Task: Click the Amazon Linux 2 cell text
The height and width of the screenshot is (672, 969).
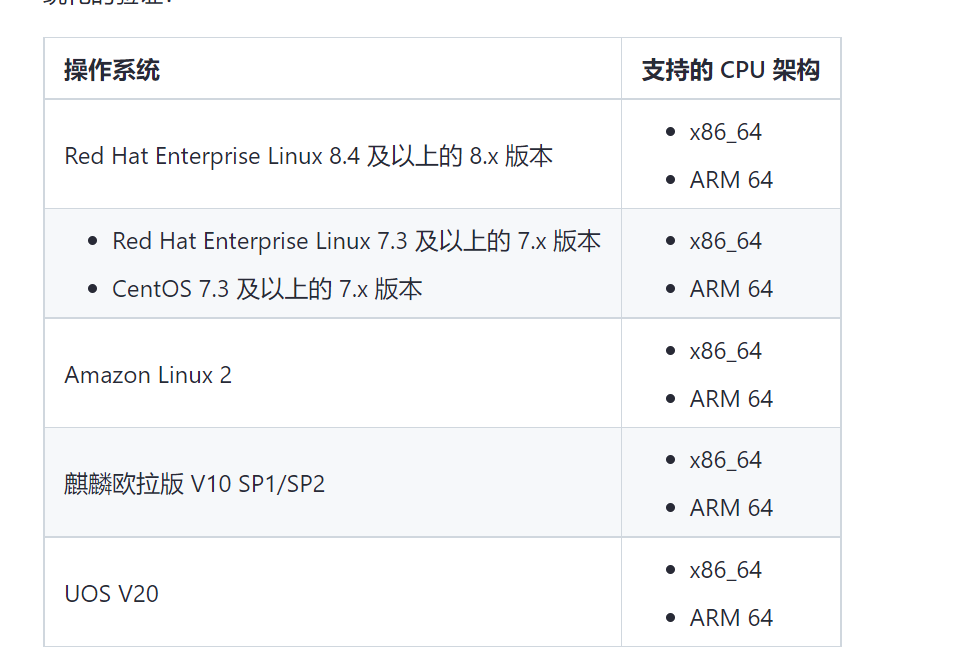Action: click(148, 375)
